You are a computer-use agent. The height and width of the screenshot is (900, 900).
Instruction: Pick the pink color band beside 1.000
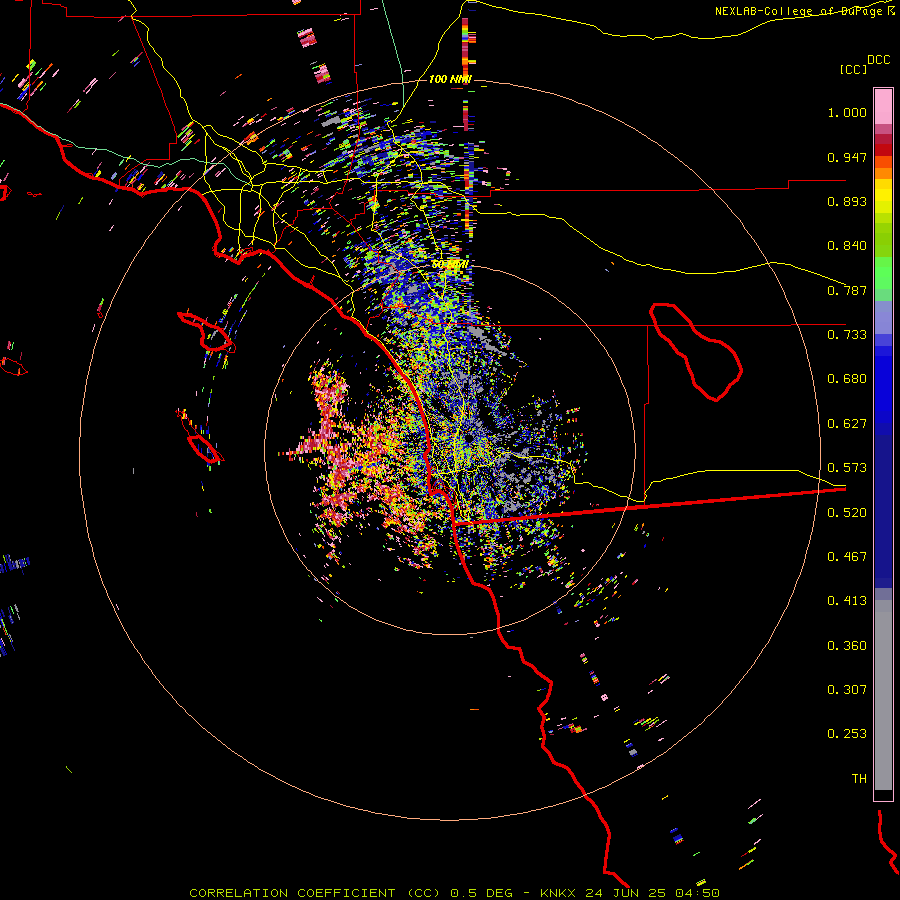coord(883,107)
